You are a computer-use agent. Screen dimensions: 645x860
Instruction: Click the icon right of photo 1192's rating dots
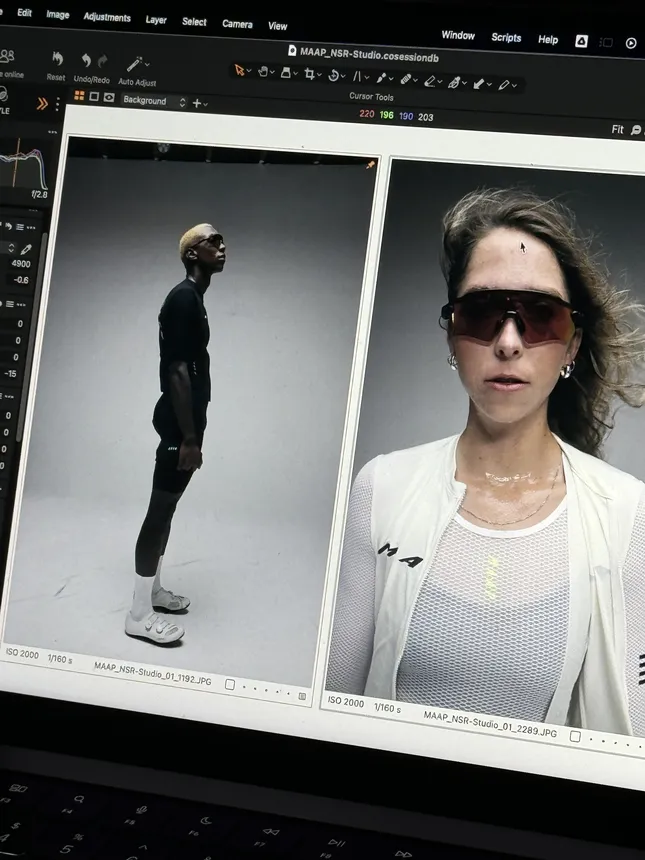[302, 696]
